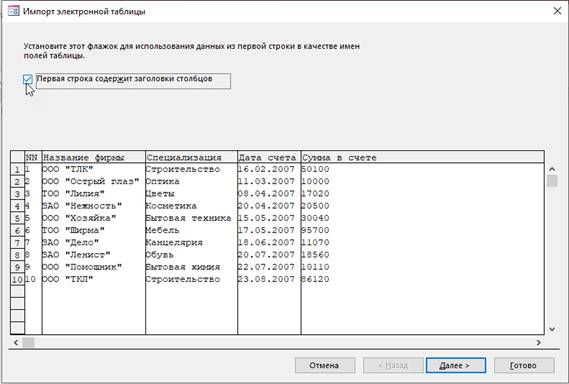Click amount cell 95700
The image size is (569, 384).
click(x=422, y=230)
